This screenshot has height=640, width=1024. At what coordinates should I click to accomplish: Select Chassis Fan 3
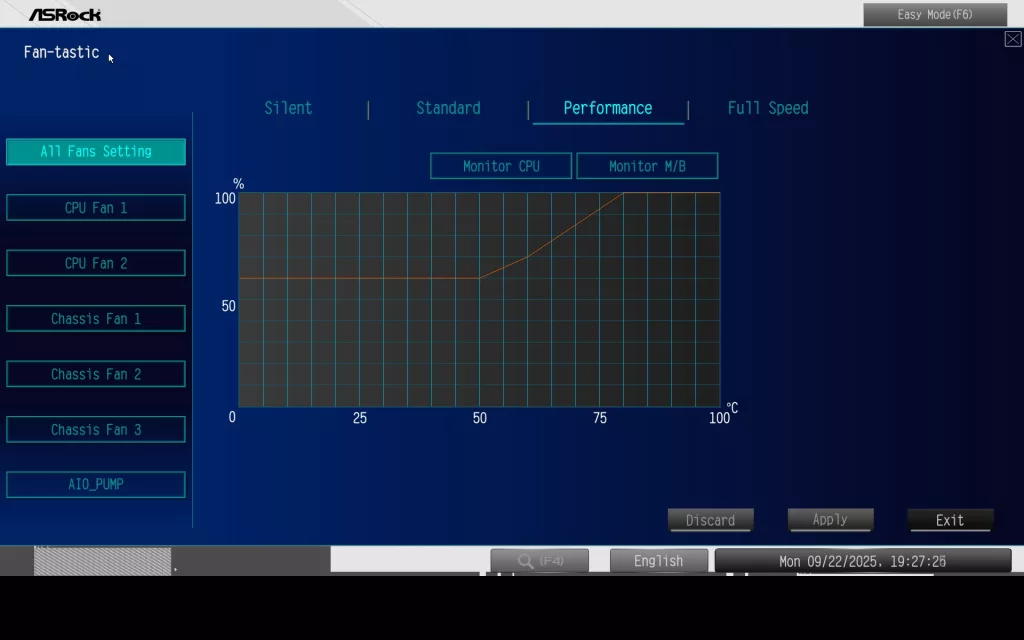click(x=96, y=430)
